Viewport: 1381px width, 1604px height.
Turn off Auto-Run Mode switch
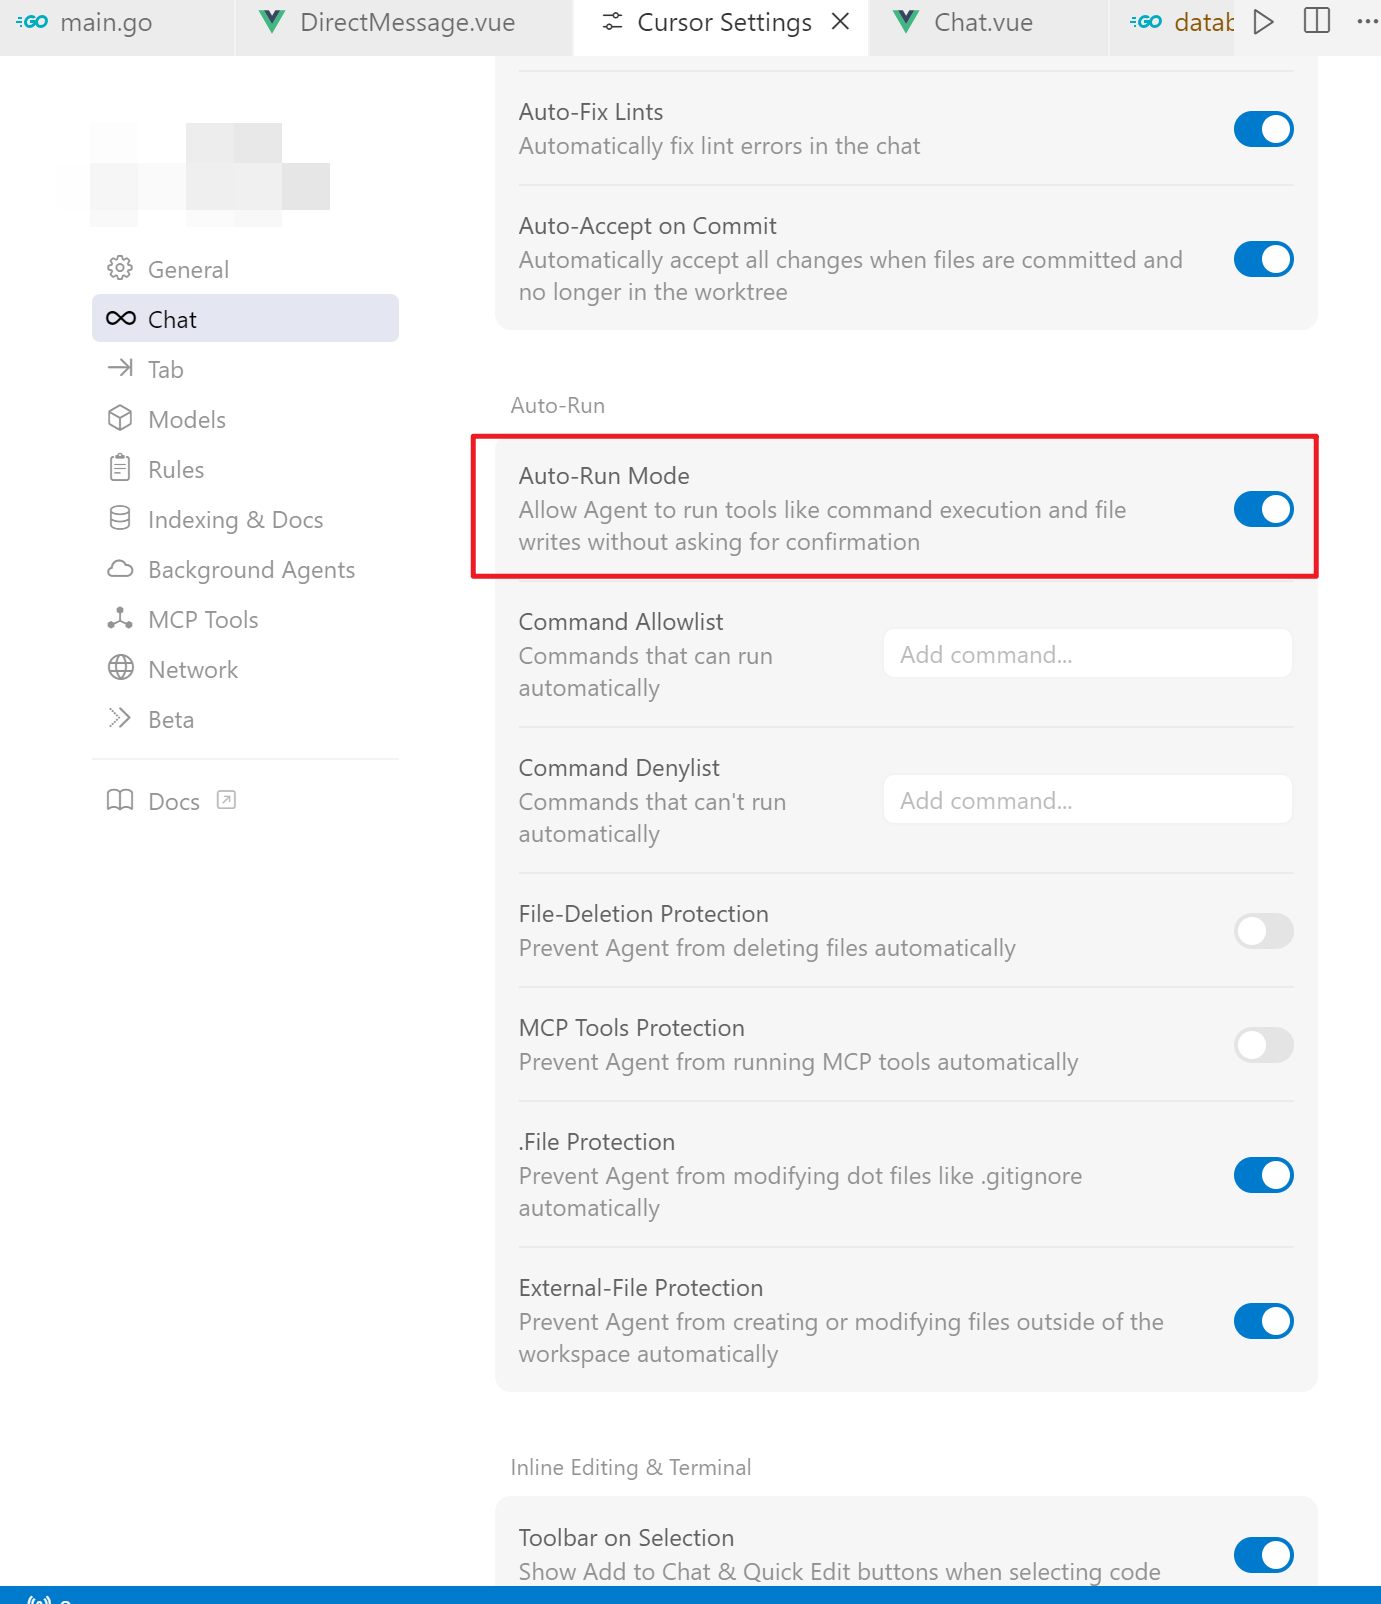tap(1264, 509)
